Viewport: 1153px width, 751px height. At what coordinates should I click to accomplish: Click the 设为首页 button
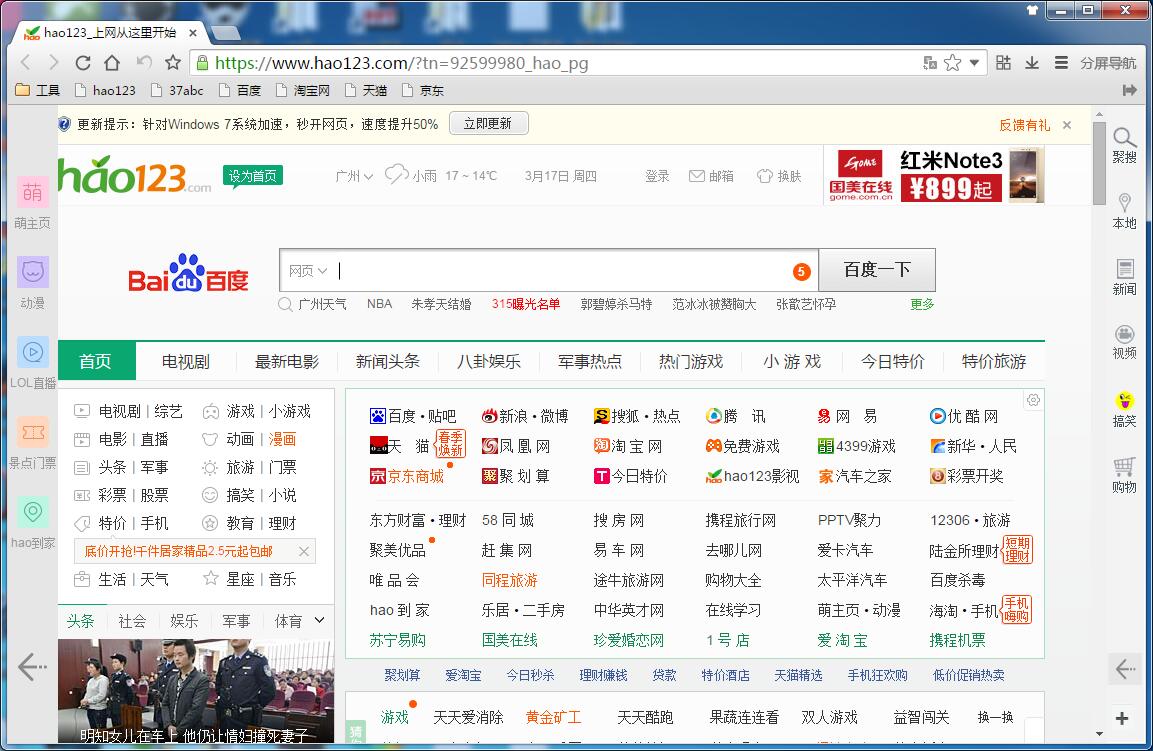click(x=252, y=176)
